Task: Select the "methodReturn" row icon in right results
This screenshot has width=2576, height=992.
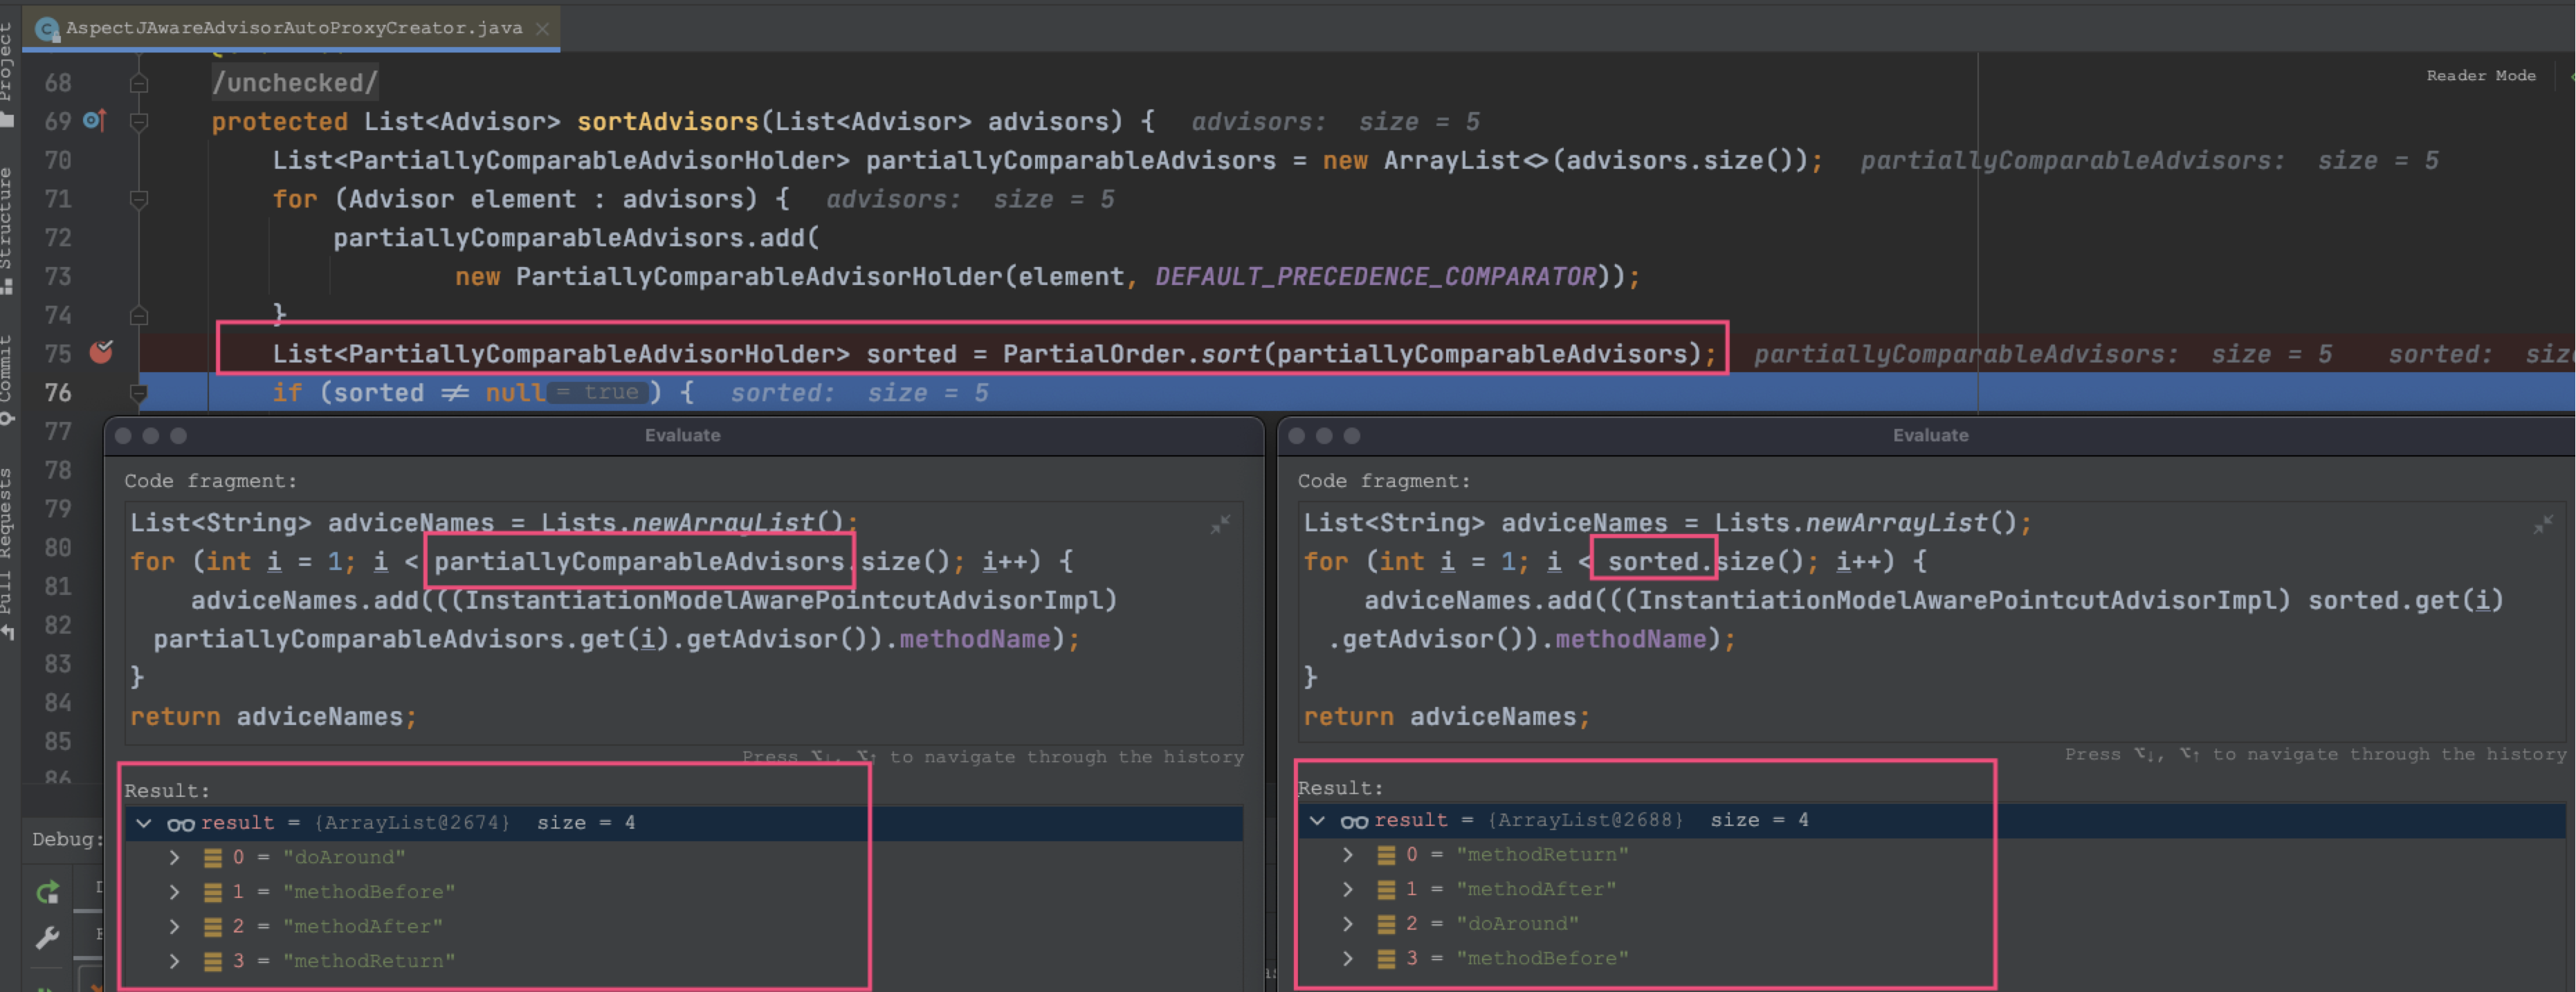Action: [1385, 855]
